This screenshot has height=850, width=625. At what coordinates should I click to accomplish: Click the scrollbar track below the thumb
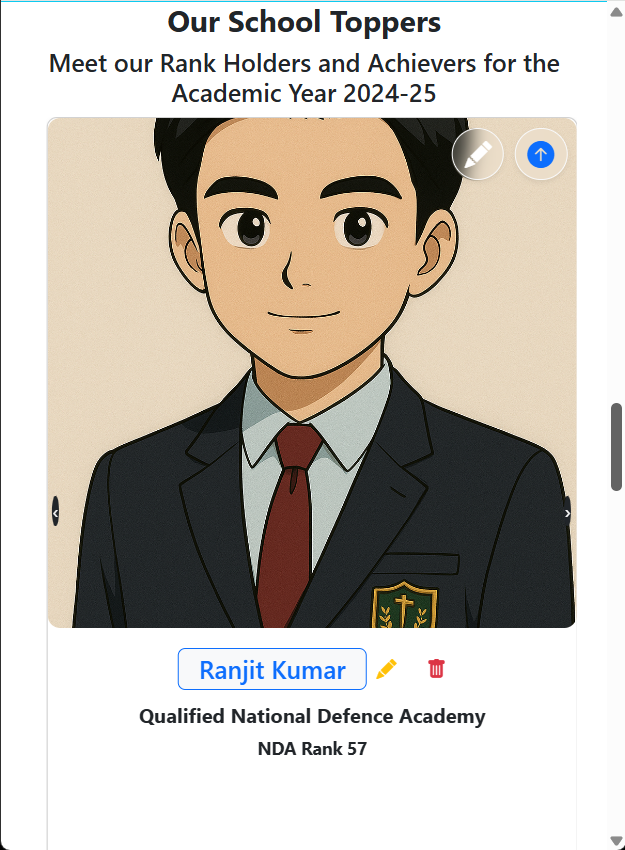pyautogui.click(x=616, y=661)
